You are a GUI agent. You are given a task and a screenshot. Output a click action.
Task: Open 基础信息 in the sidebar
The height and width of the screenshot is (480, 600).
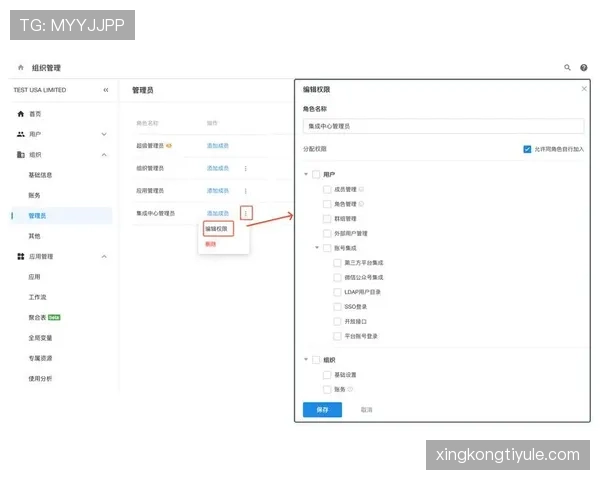[40, 175]
